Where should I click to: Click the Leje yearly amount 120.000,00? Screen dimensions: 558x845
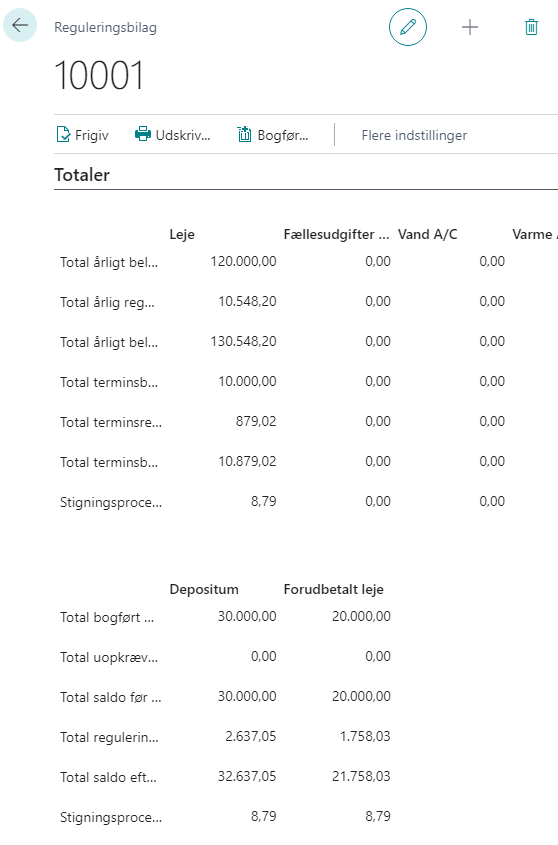(x=243, y=261)
